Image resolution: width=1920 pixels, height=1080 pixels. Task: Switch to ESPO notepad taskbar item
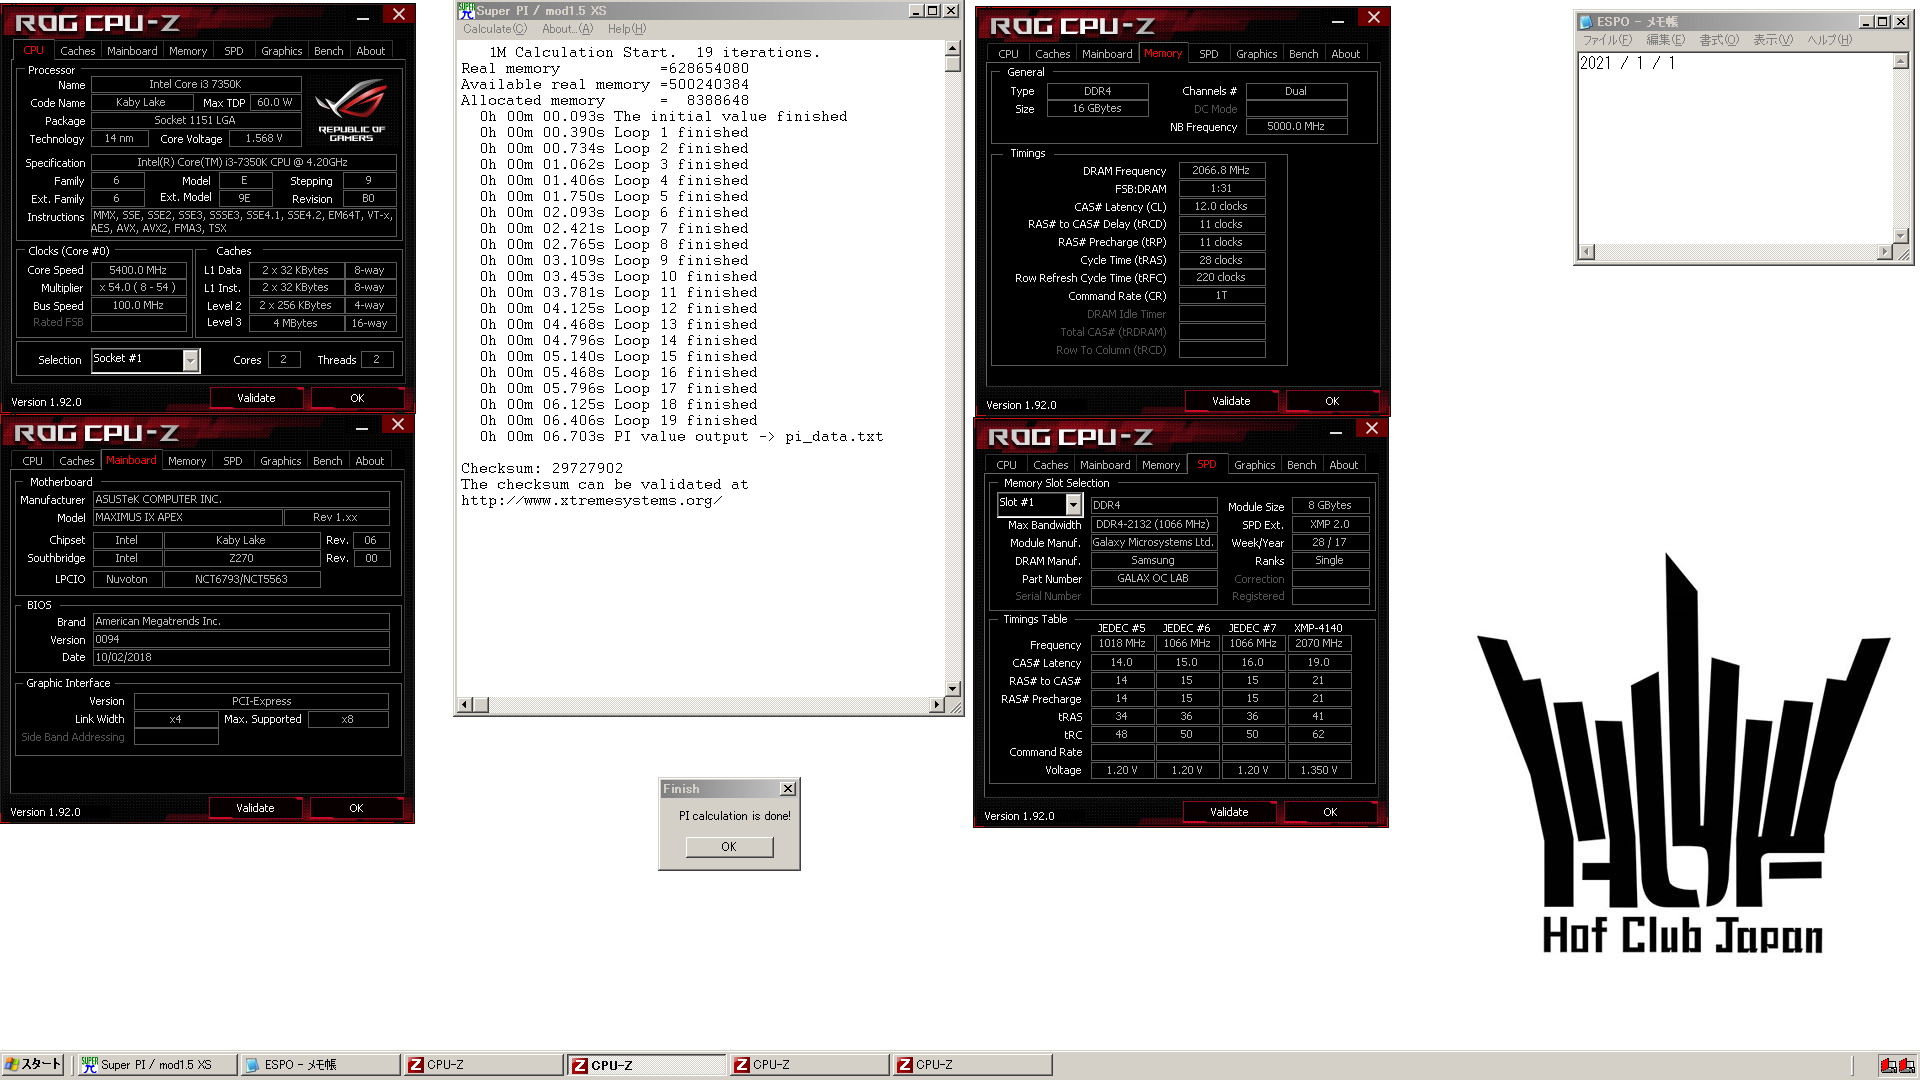(x=320, y=1065)
